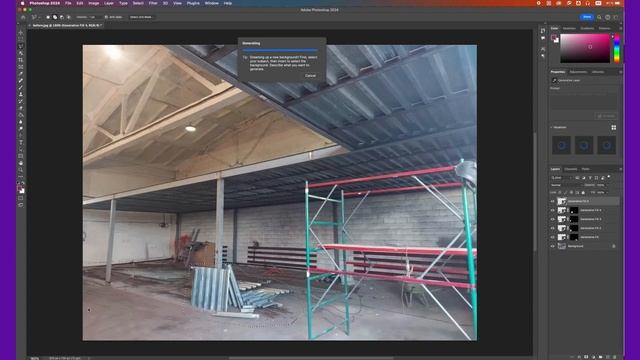This screenshot has width=640, height=360.
Task: Open the Color panel options menu
Action: click(x=620, y=28)
